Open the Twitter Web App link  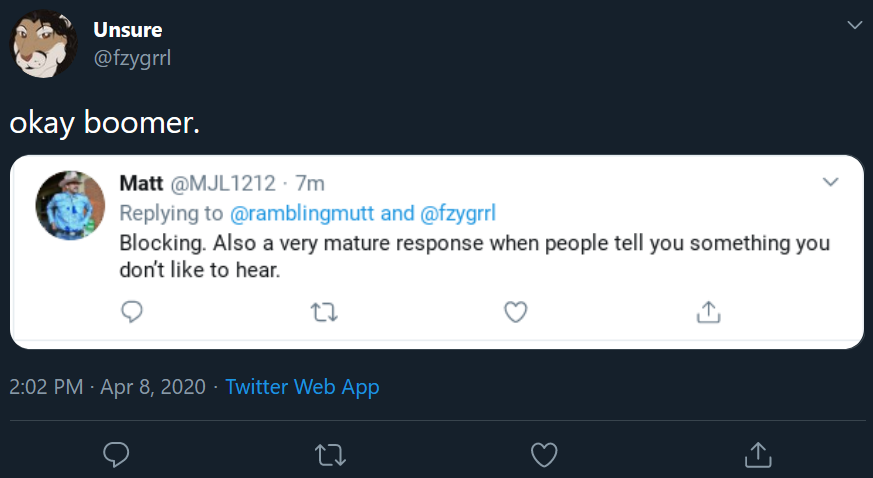click(x=302, y=387)
